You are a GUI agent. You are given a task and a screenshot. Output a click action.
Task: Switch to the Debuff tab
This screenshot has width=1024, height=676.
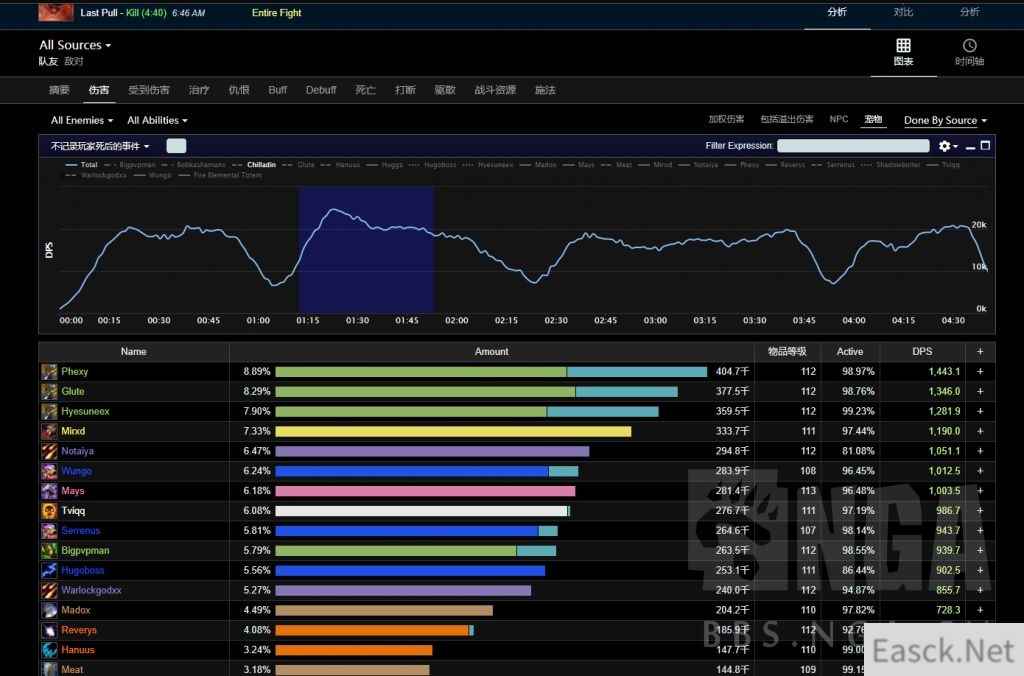(x=321, y=90)
